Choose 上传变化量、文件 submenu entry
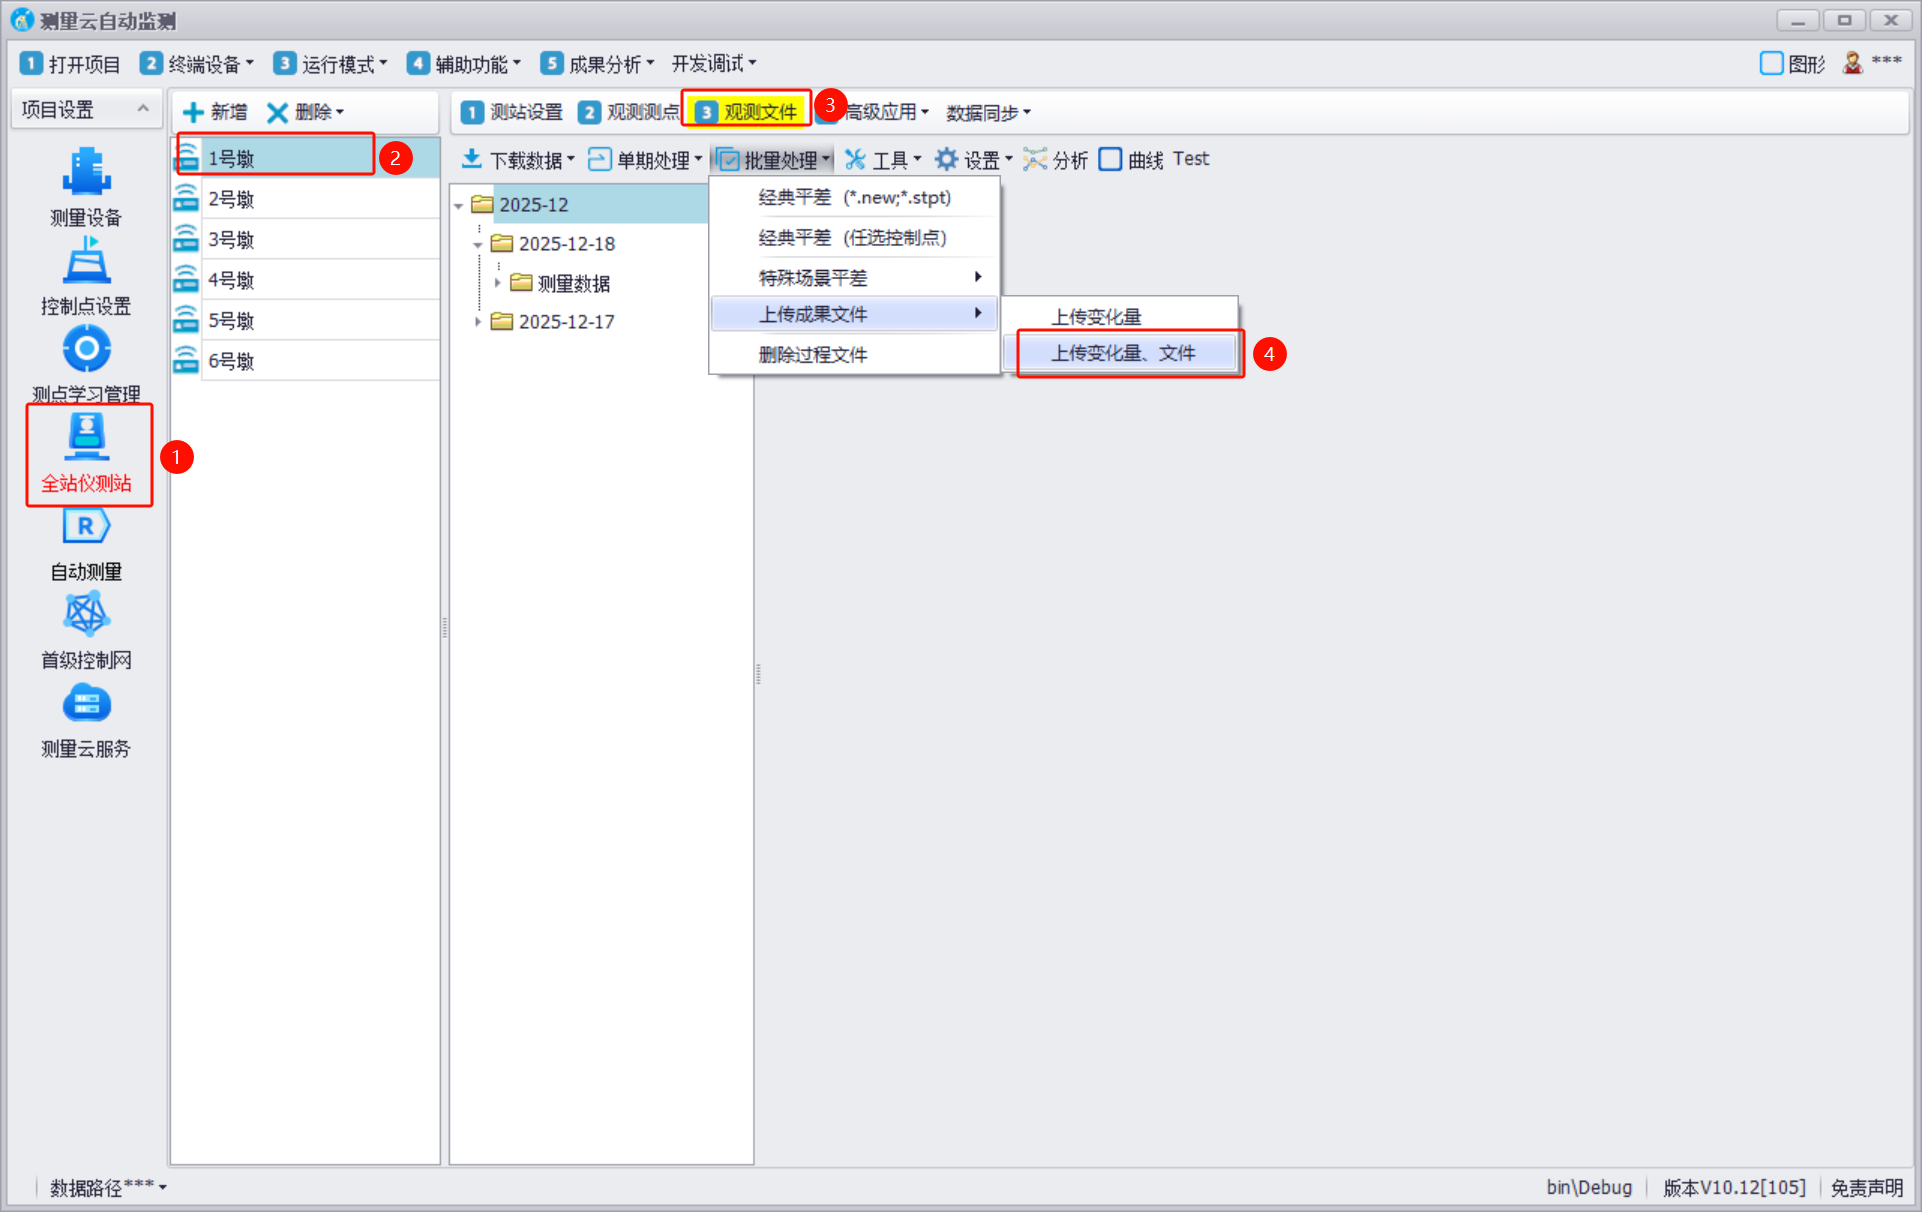 (x=1122, y=353)
